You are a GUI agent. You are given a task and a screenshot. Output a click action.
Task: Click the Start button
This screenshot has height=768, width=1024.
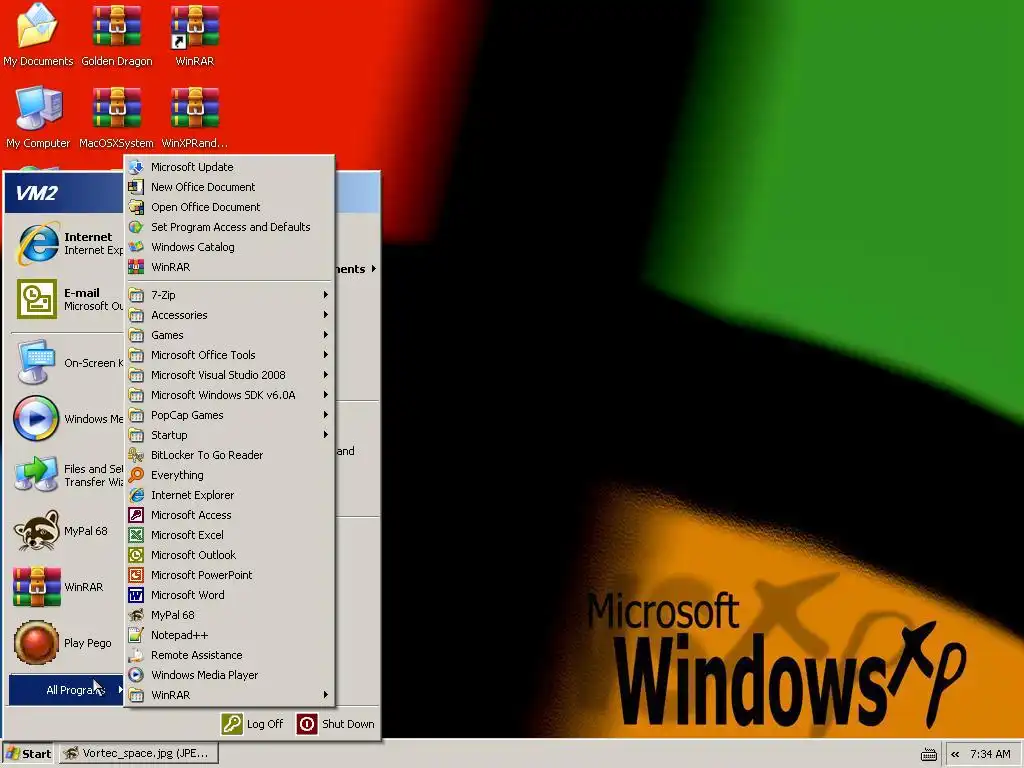coord(29,754)
